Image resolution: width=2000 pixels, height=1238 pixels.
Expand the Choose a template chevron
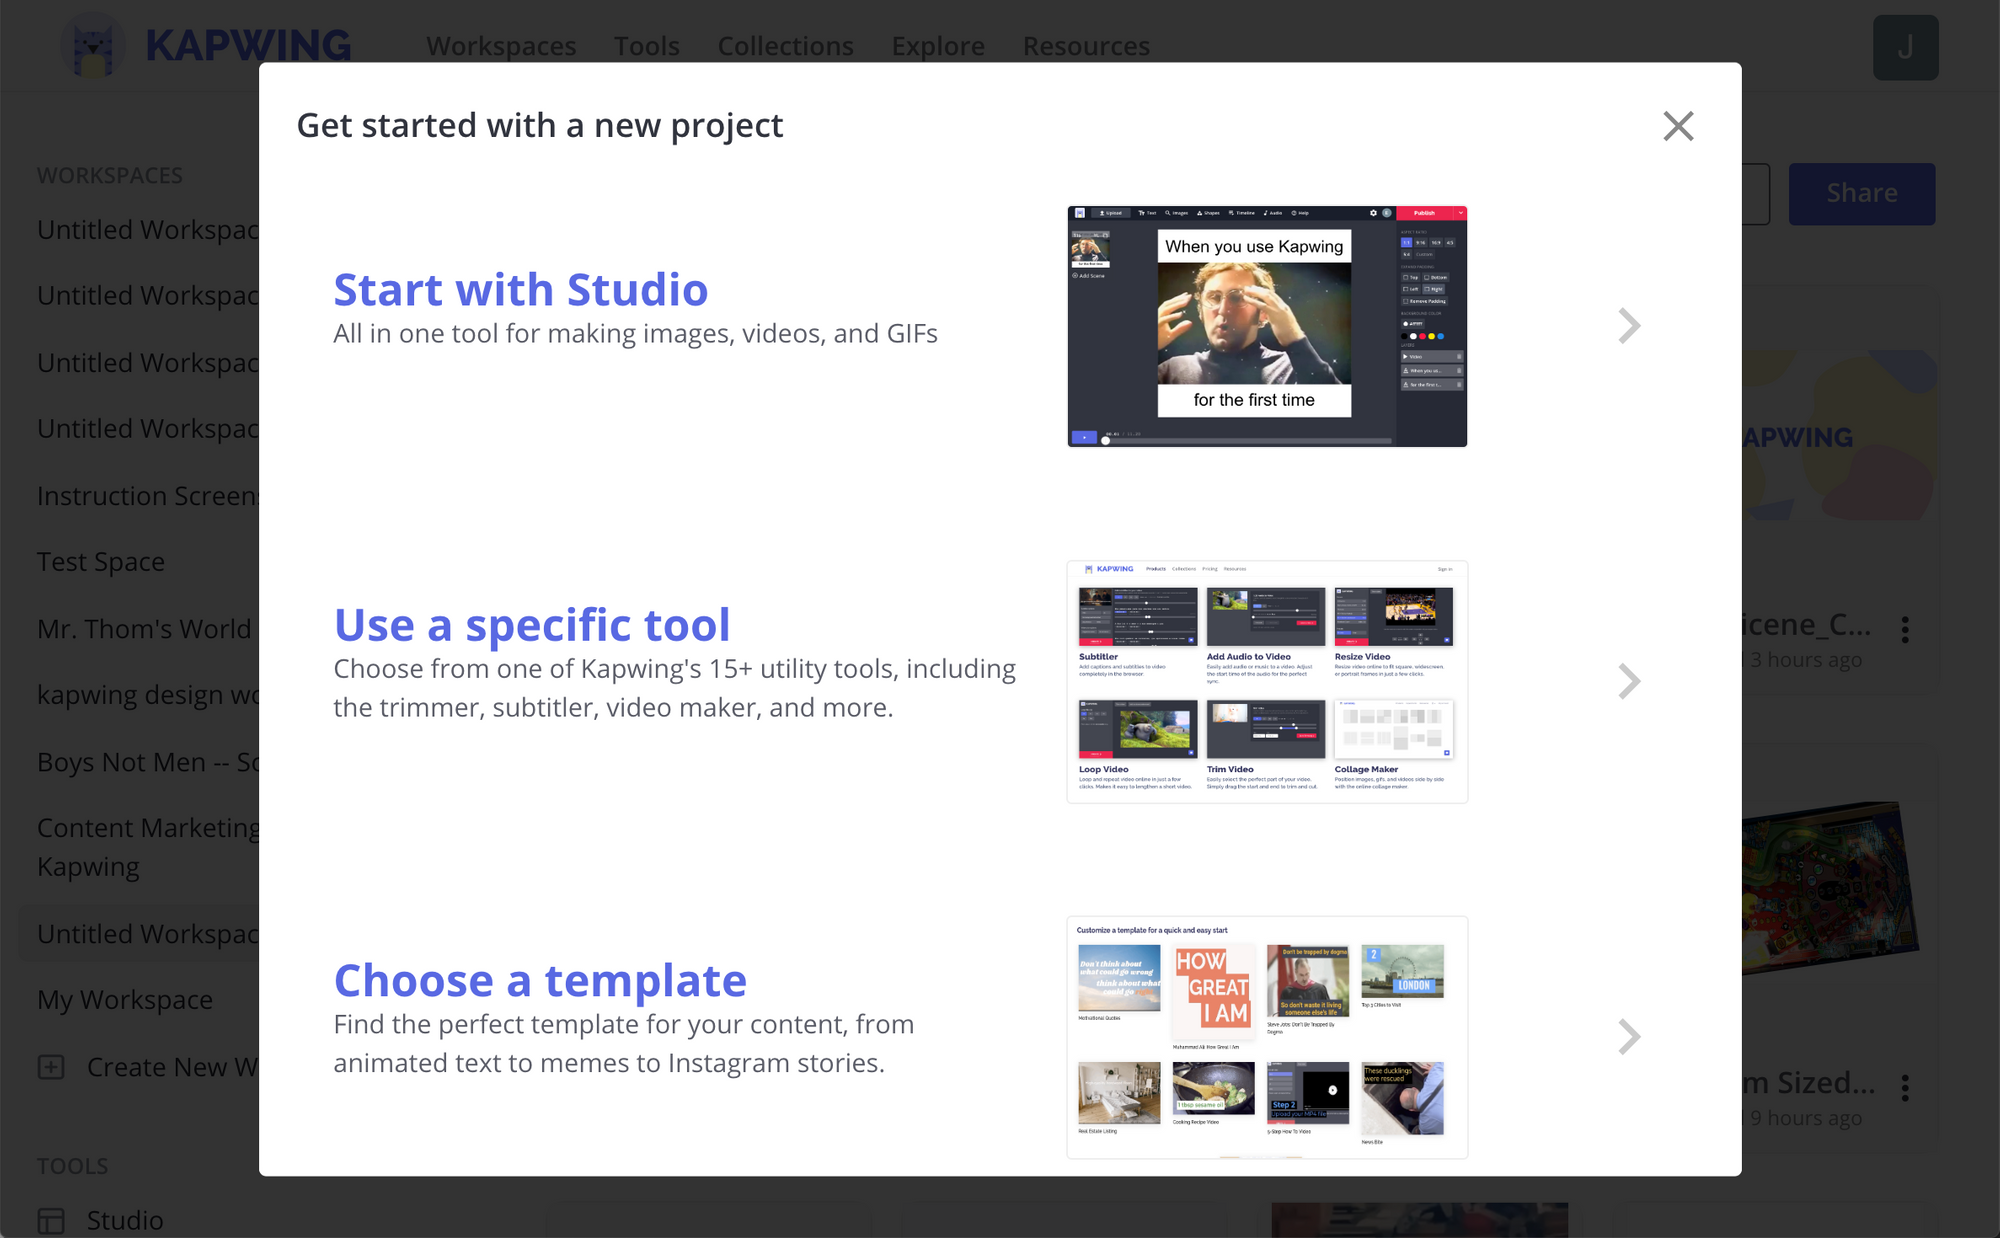(x=1629, y=1037)
